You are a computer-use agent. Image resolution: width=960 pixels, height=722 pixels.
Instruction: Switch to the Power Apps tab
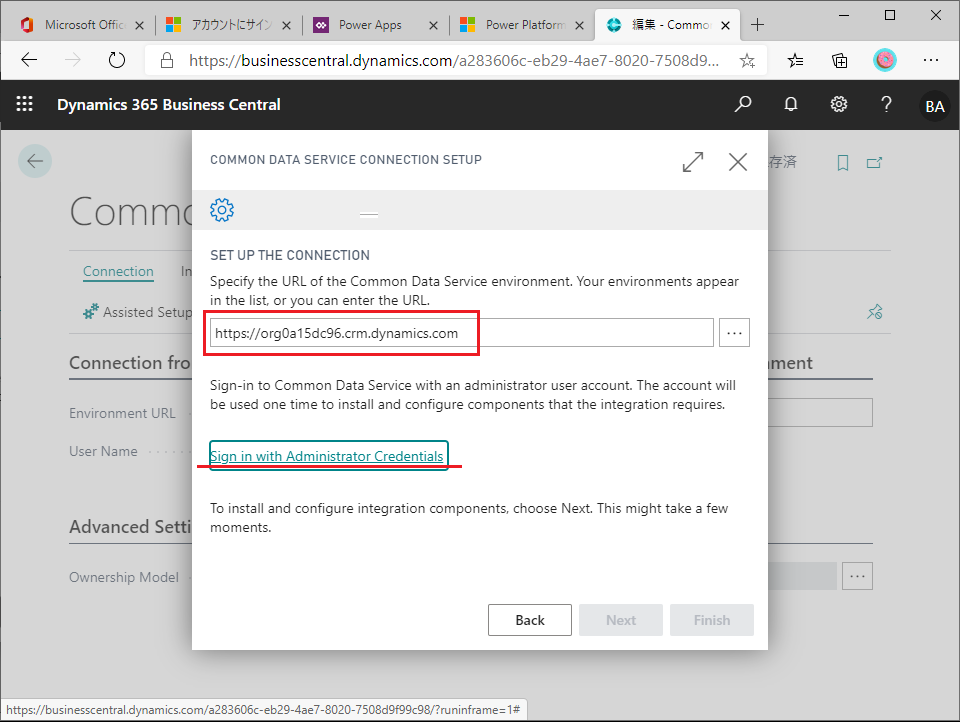click(368, 24)
